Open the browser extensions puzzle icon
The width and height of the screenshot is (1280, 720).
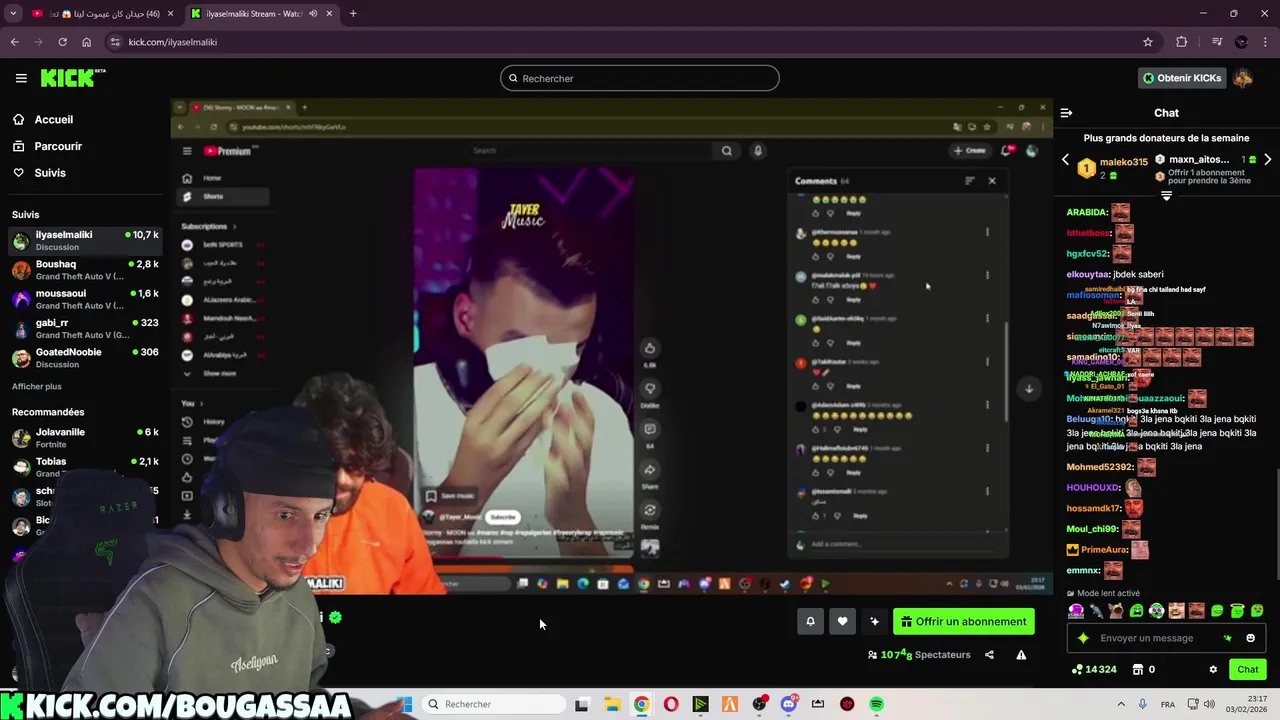coord(1181,42)
